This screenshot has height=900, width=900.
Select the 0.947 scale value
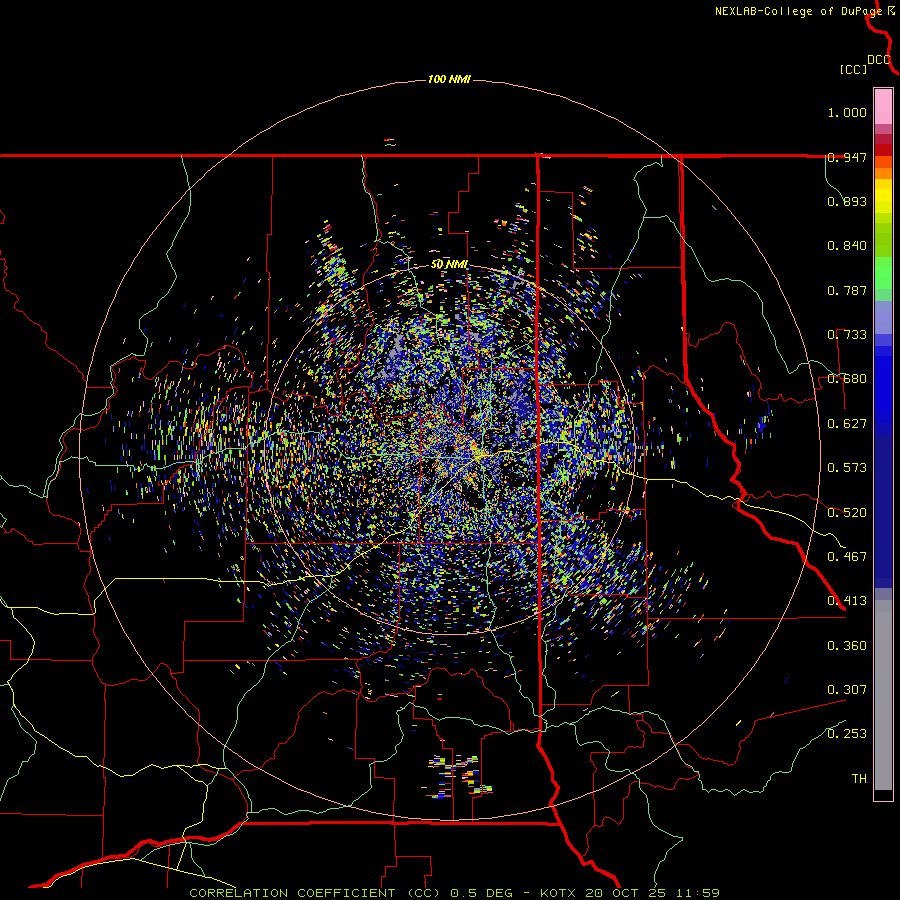[847, 157]
